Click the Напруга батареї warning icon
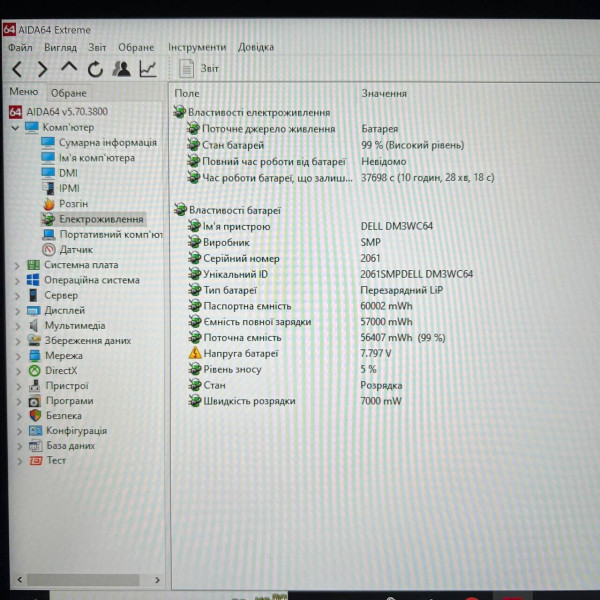 195,353
